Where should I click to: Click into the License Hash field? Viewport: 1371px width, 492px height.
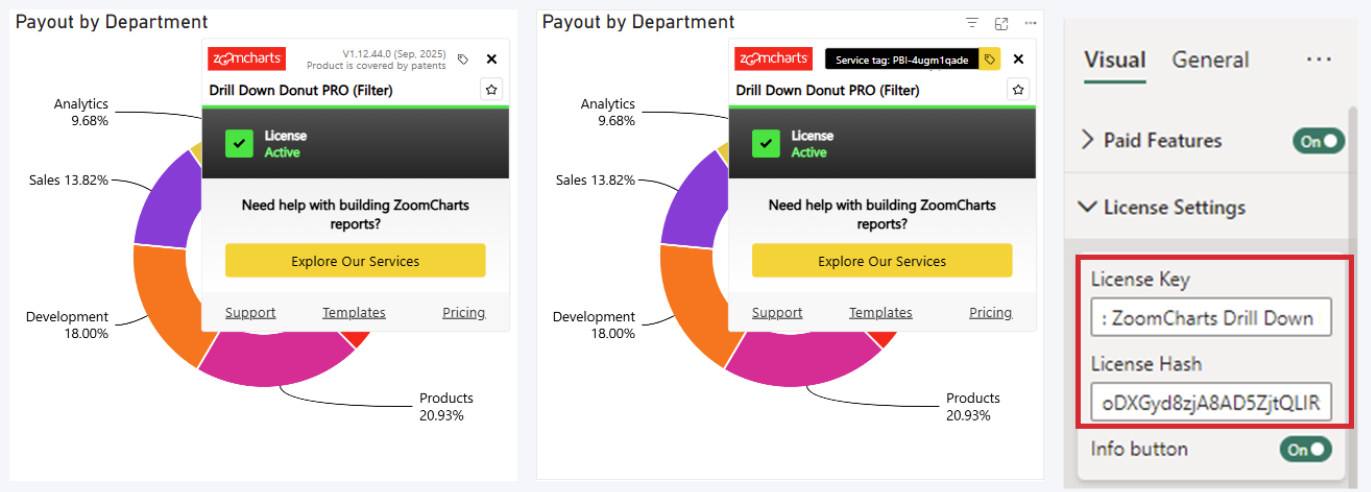coord(1210,403)
